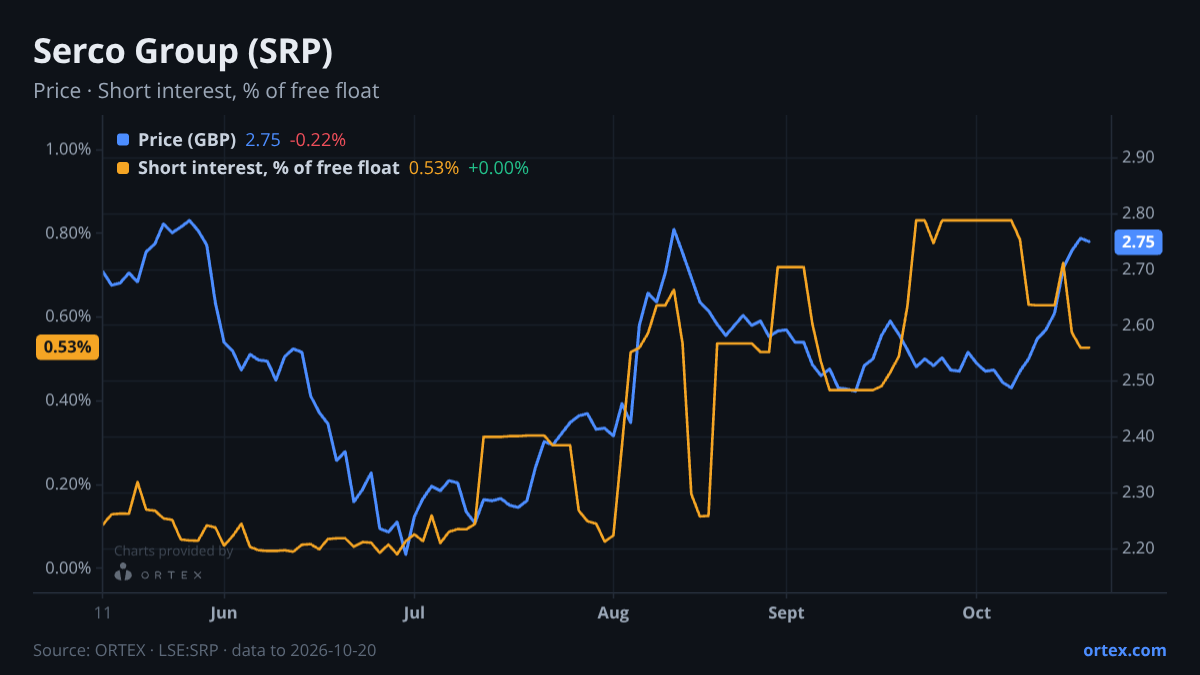
Task: Click the blue 2.75 right axis marker
Action: [x=1138, y=242]
